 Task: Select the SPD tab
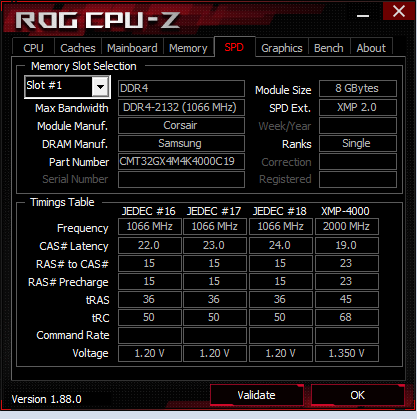coord(234,47)
